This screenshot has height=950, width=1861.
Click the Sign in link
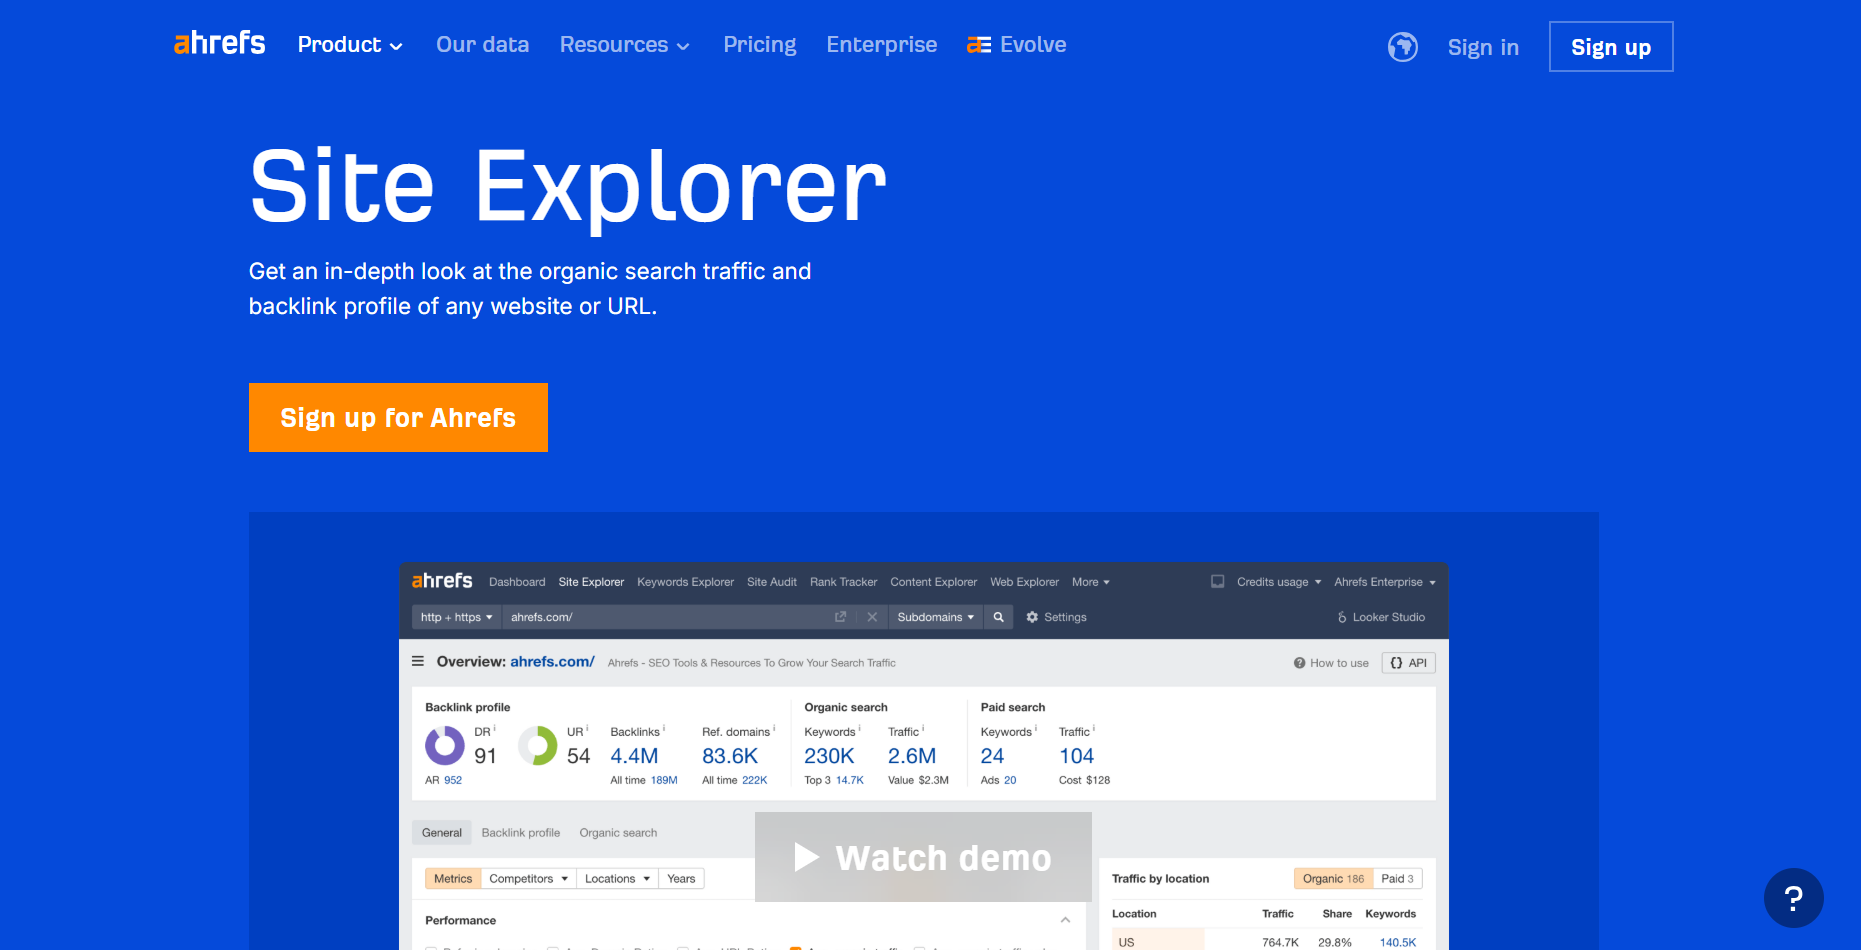point(1483,47)
